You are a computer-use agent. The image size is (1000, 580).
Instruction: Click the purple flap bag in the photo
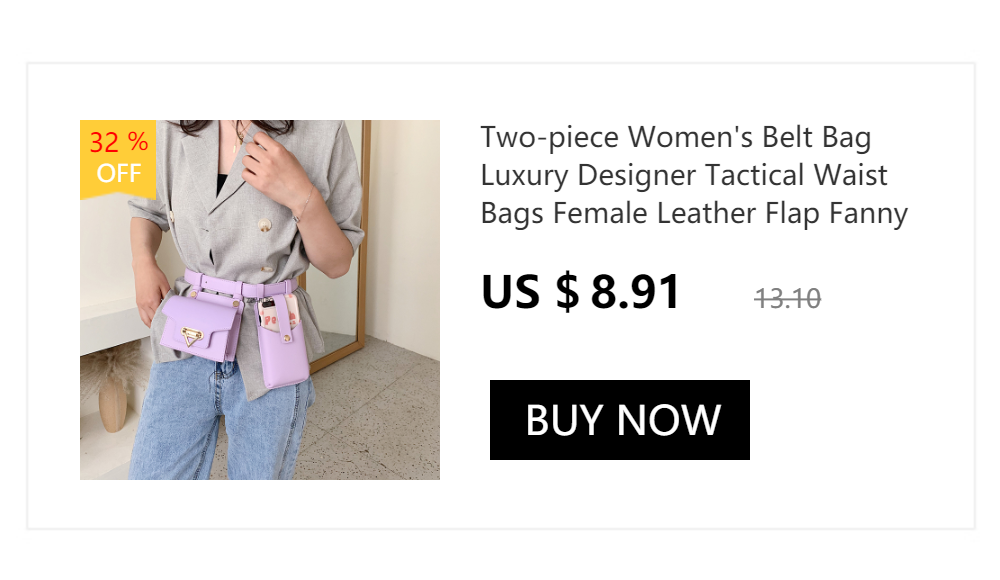tap(201, 327)
